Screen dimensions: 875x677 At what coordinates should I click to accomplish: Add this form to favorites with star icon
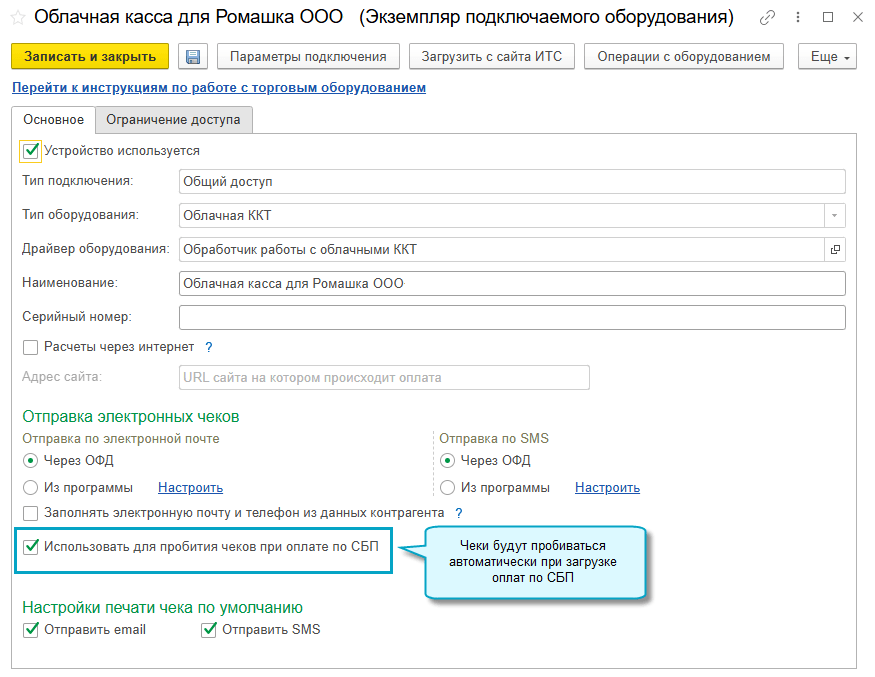click(x=18, y=18)
